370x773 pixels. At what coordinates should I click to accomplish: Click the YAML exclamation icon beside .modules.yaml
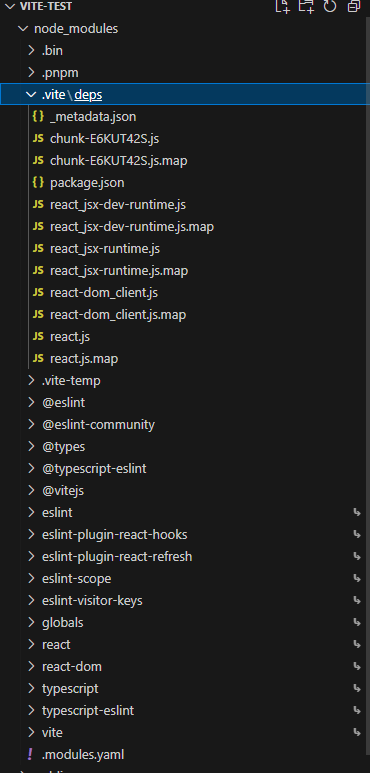(x=31, y=754)
